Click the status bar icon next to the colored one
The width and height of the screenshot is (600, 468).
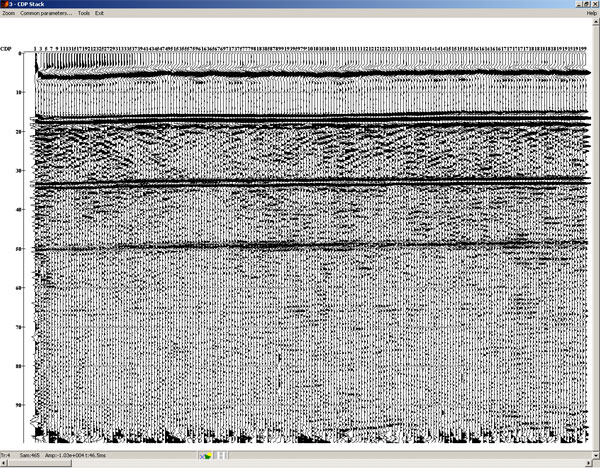click(221, 456)
